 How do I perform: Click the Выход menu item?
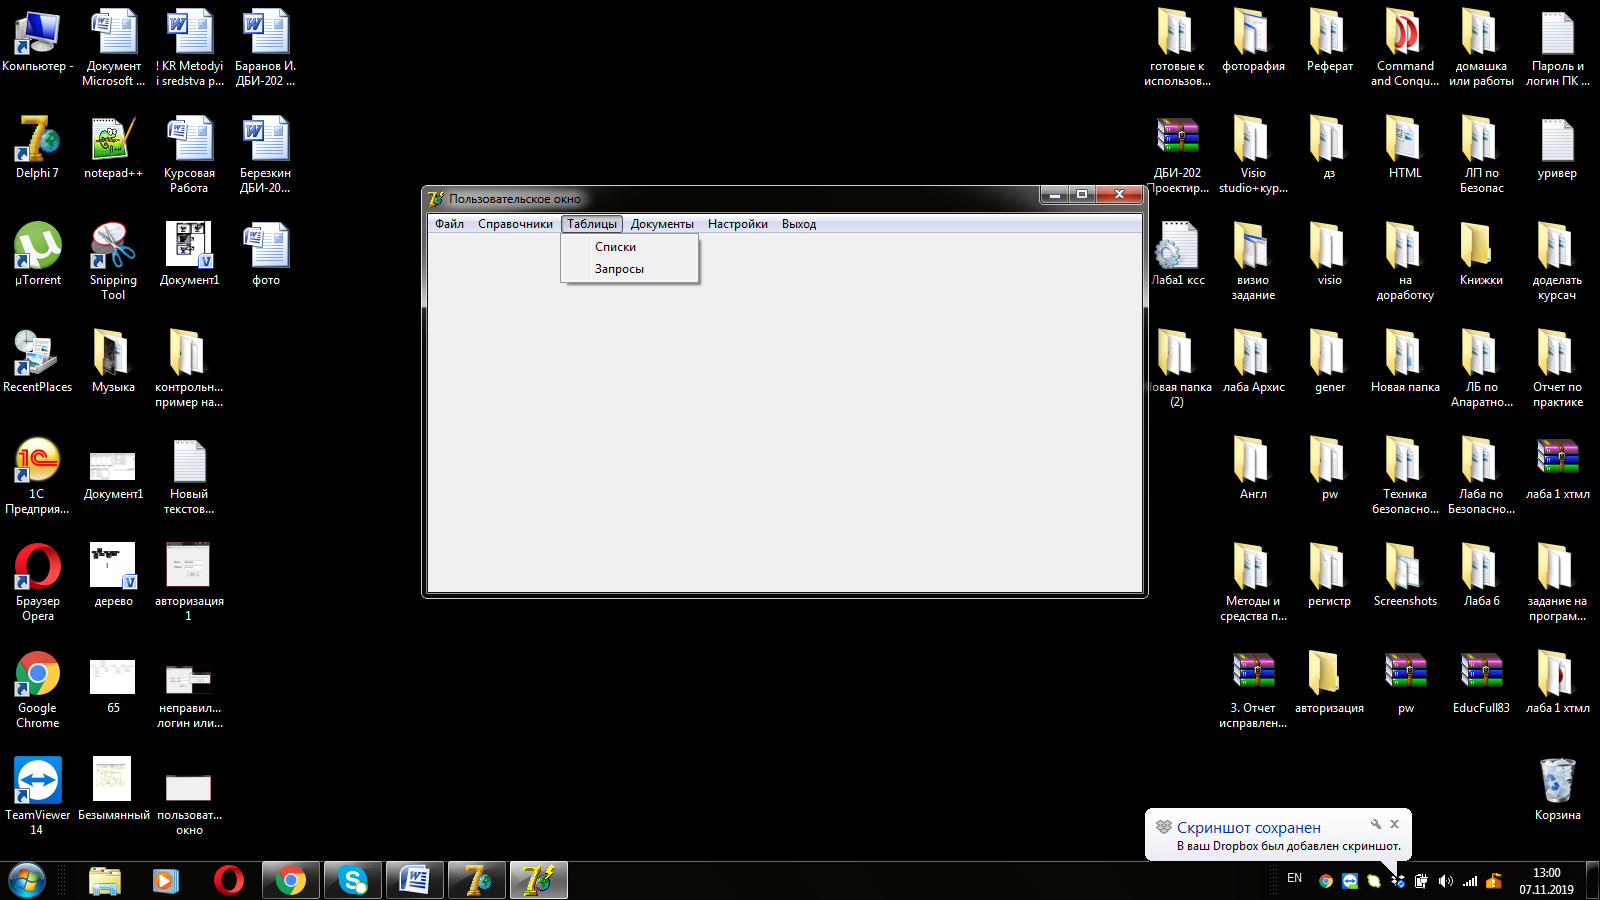click(x=799, y=224)
